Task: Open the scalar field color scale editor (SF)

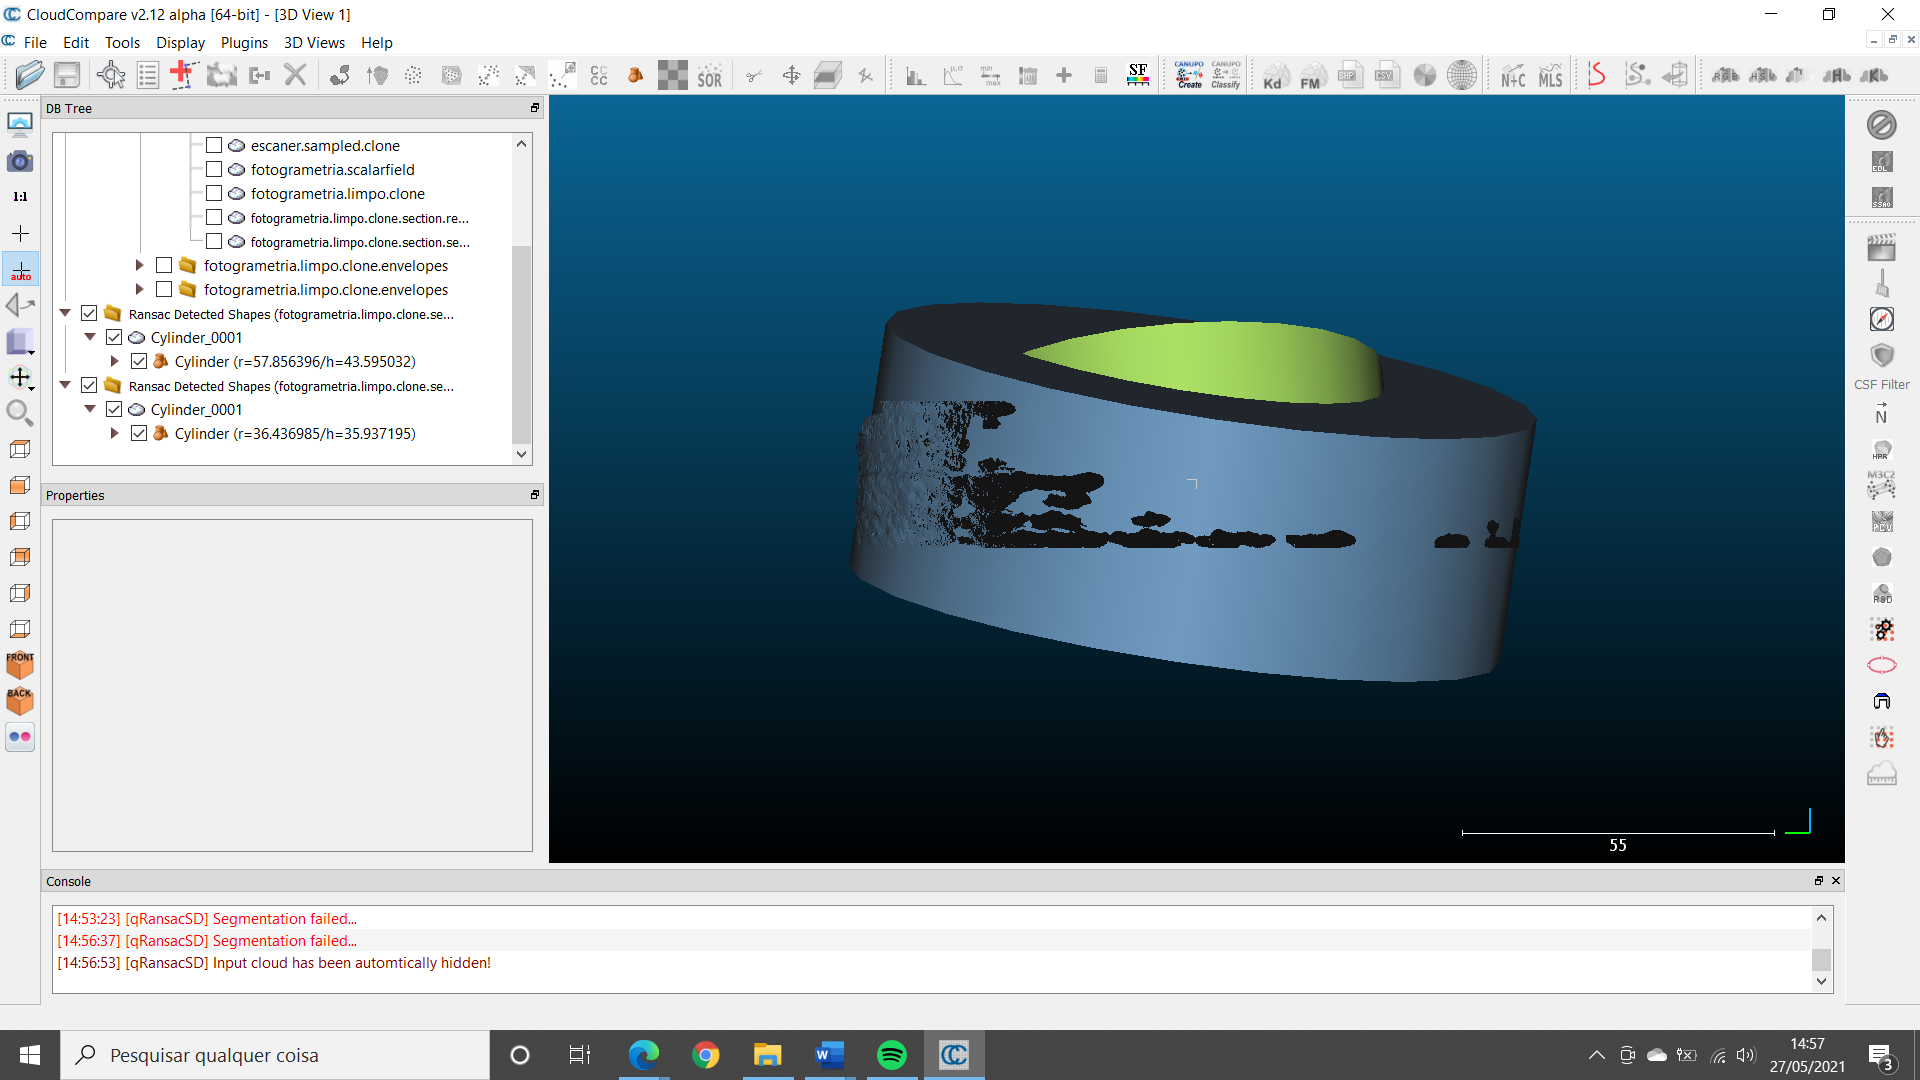Action: [x=1137, y=74]
